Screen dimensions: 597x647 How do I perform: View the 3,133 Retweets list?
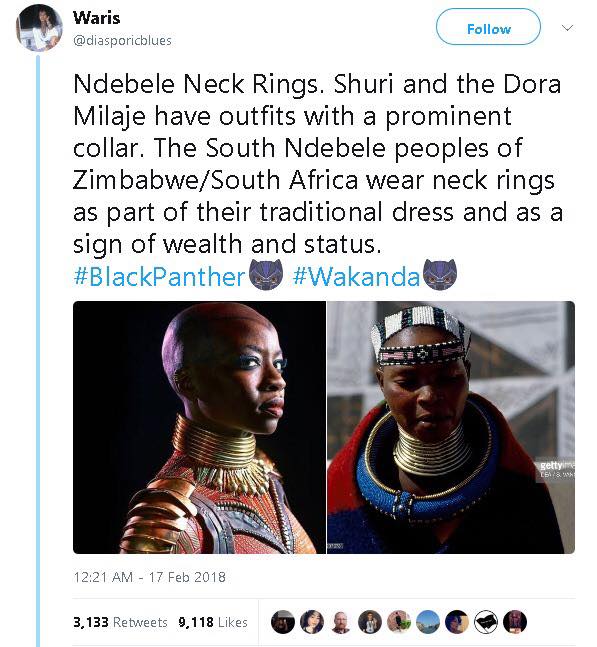coord(120,622)
